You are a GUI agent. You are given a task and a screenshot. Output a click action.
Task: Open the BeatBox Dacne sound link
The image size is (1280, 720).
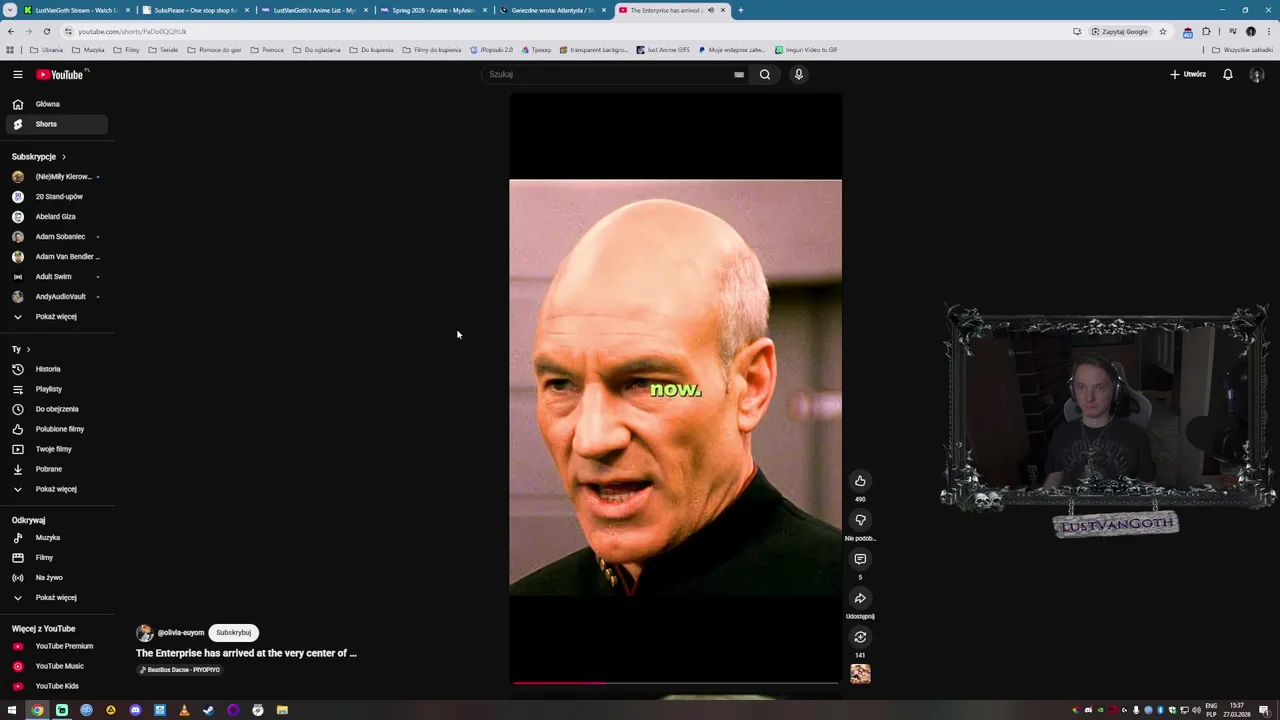pos(179,670)
